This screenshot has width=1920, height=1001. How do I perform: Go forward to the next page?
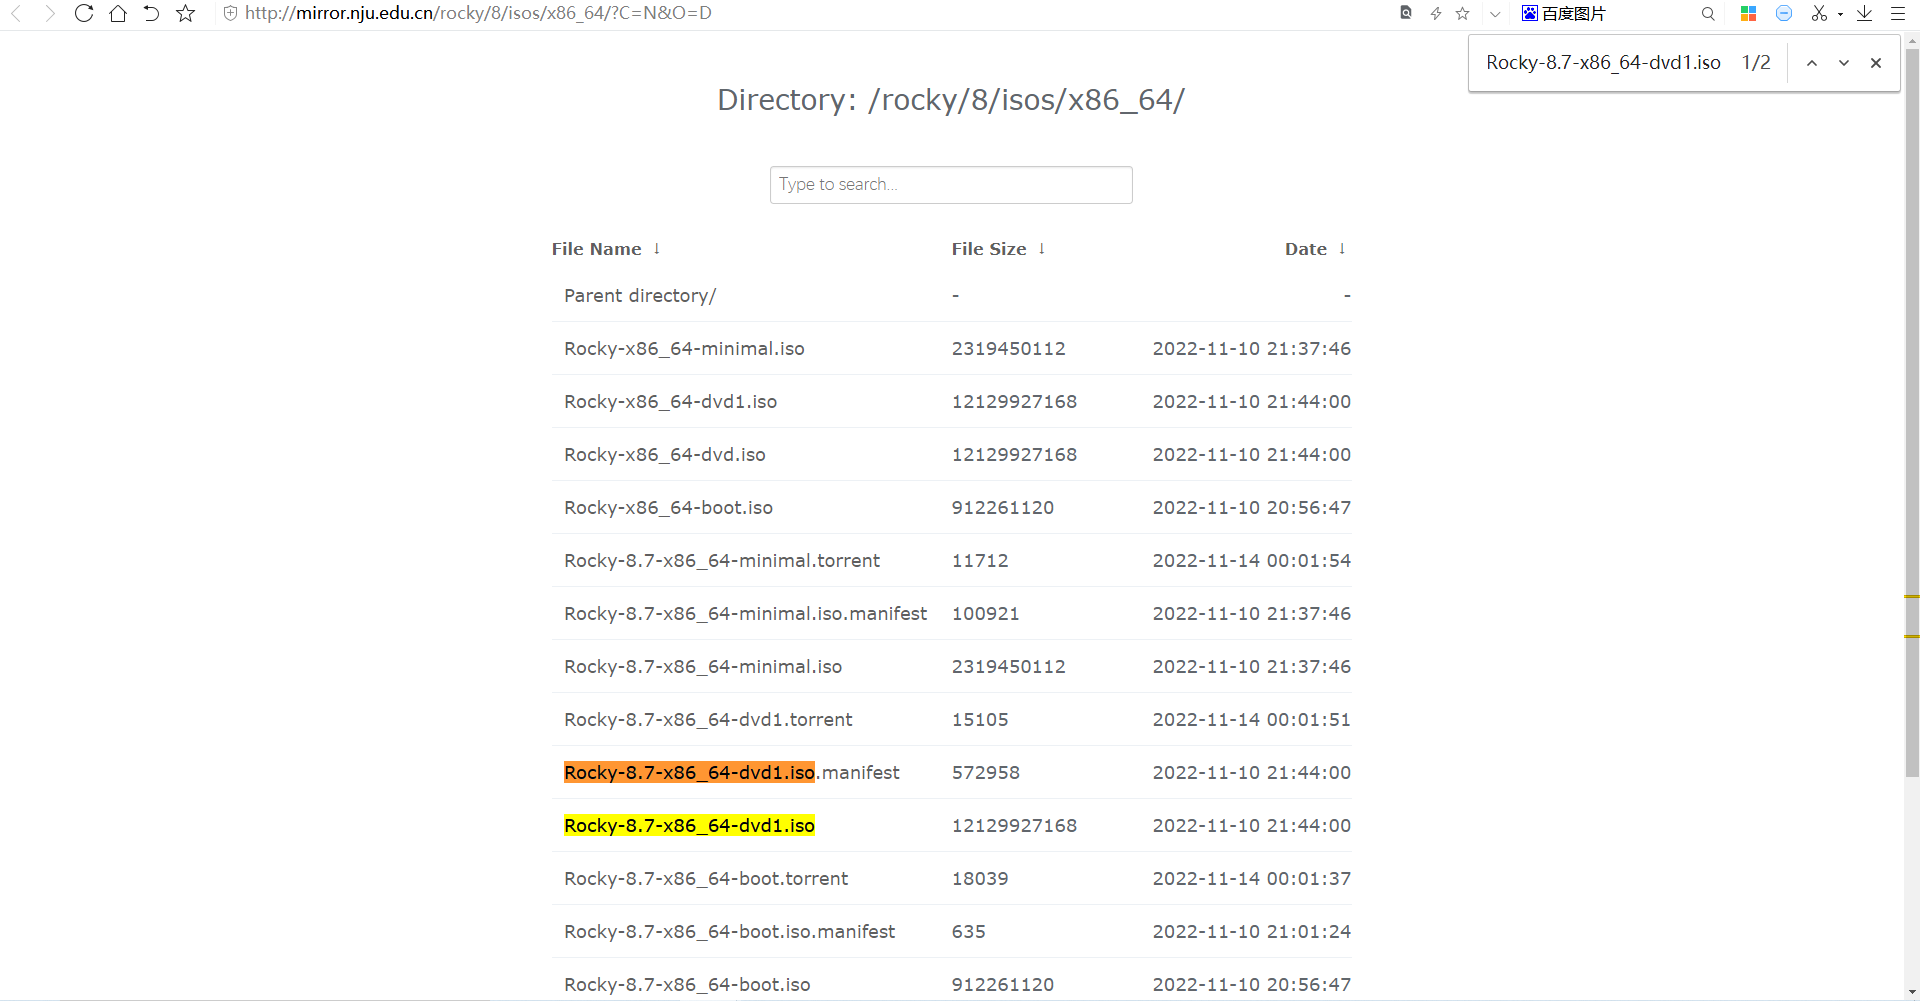49,14
